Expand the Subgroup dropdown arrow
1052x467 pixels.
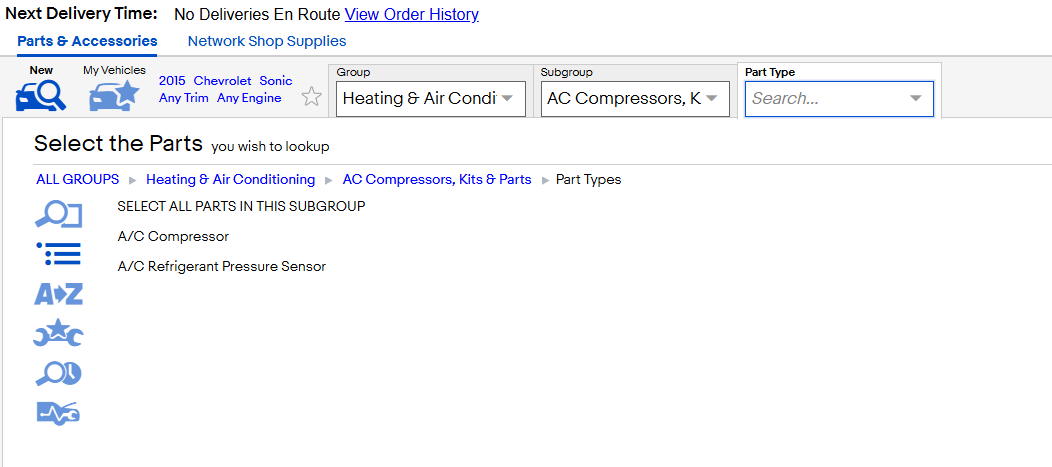click(711, 98)
